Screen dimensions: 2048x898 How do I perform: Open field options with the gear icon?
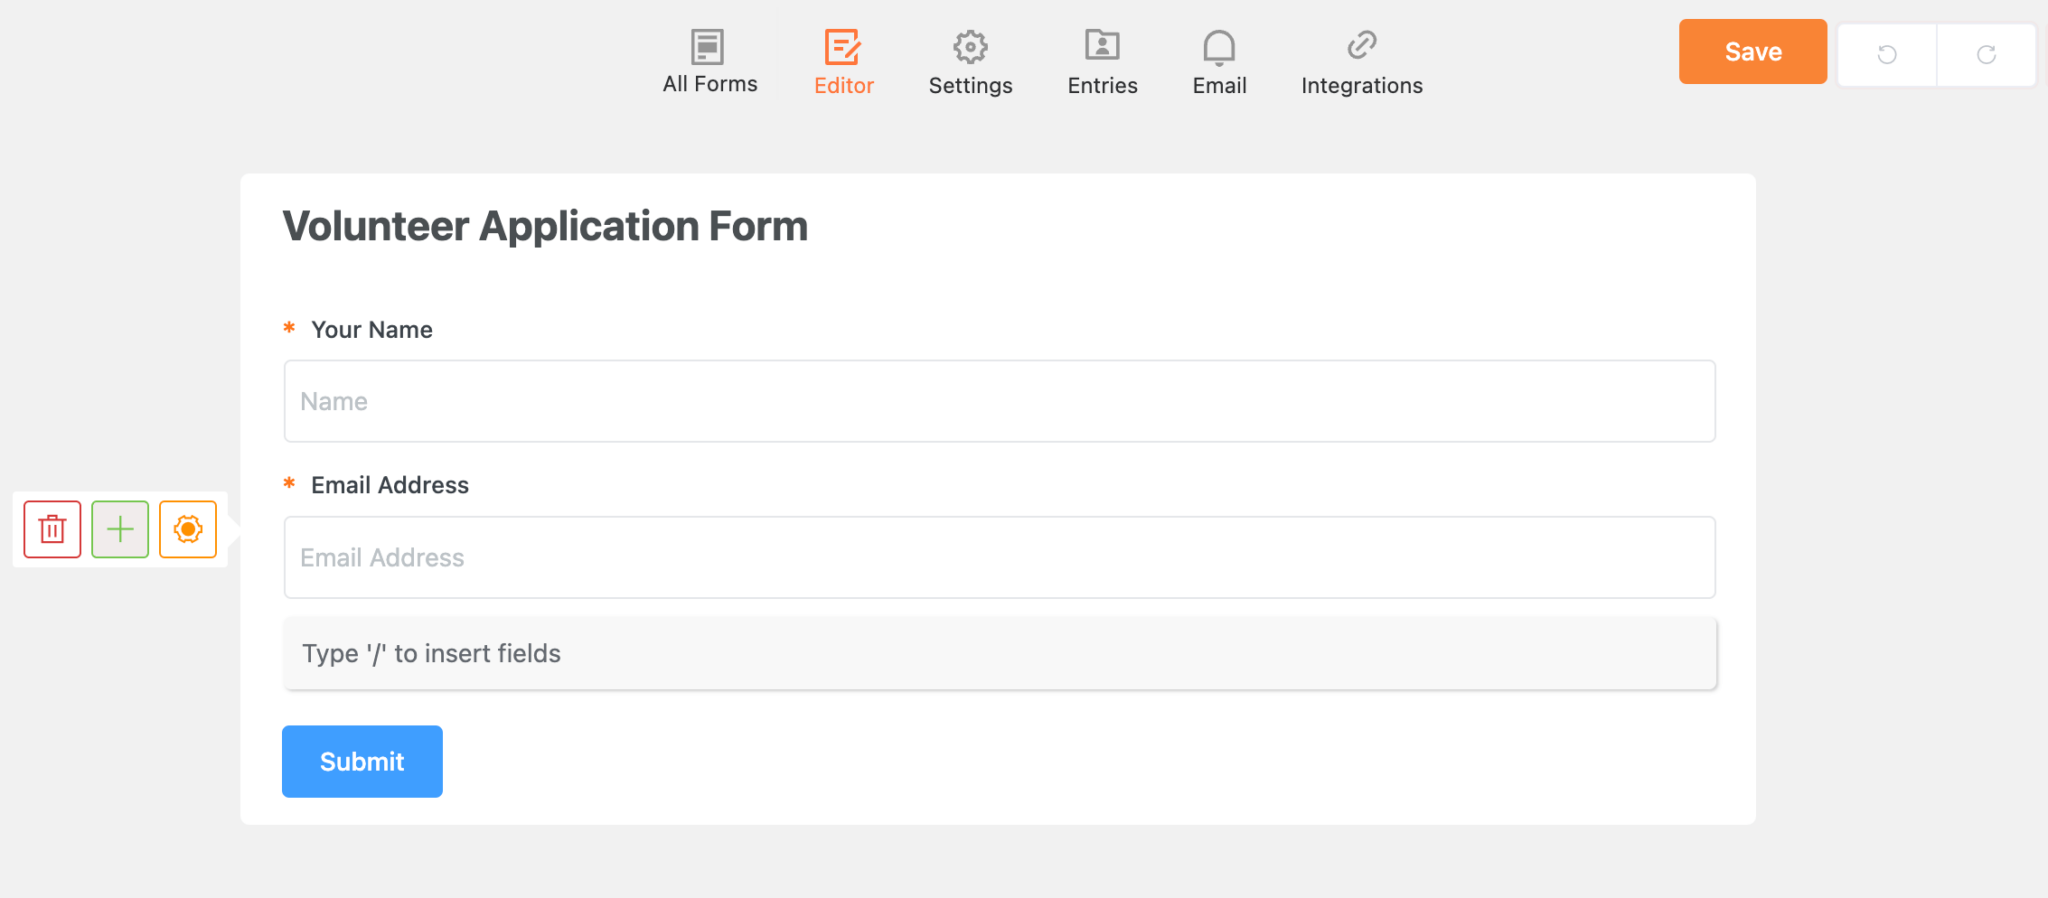[x=189, y=529]
